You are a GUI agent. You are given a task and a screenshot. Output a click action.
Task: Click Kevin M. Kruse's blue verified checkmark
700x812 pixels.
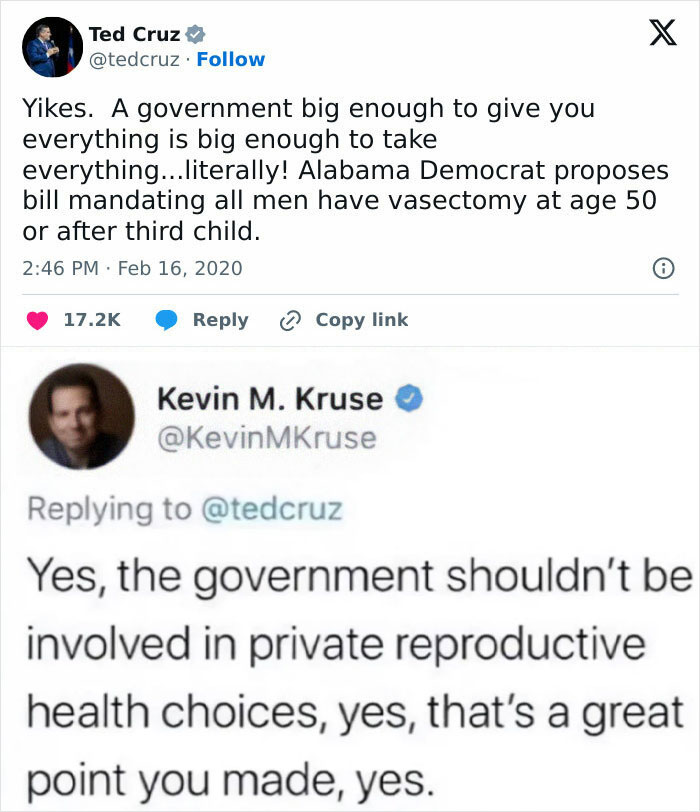(407, 396)
